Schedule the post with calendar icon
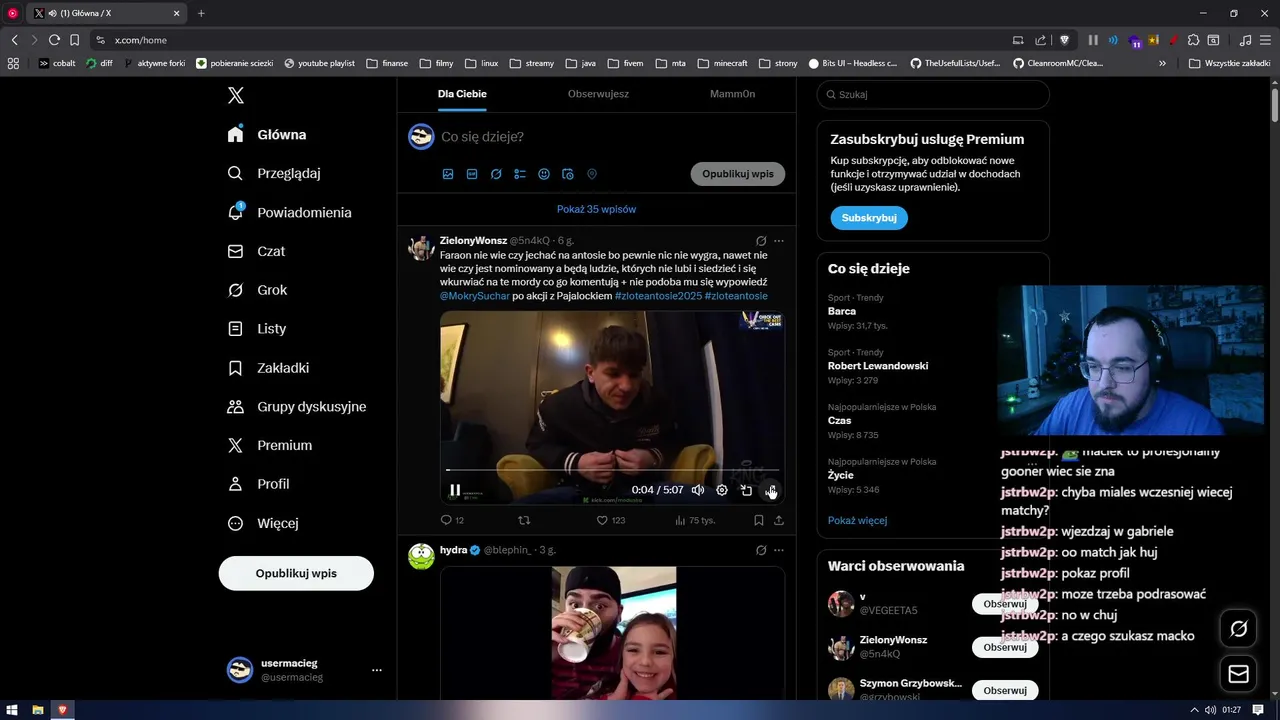The image size is (1280, 720). [x=568, y=174]
